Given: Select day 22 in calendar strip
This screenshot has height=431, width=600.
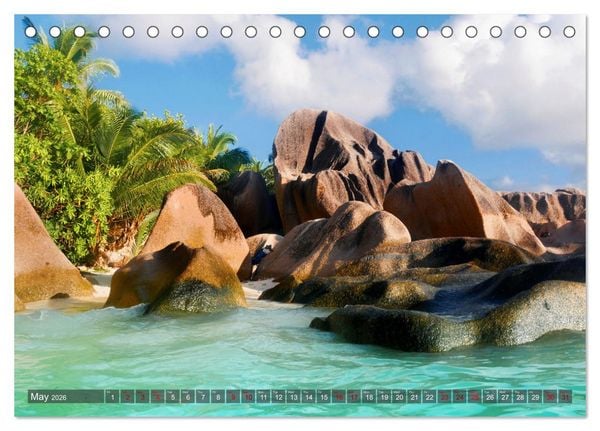Looking at the screenshot, I should coord(430,397).
